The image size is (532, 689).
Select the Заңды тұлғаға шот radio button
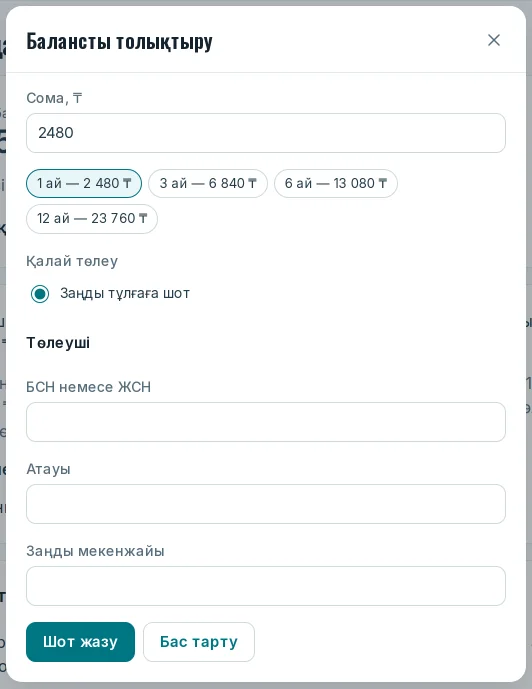point(40,294)
